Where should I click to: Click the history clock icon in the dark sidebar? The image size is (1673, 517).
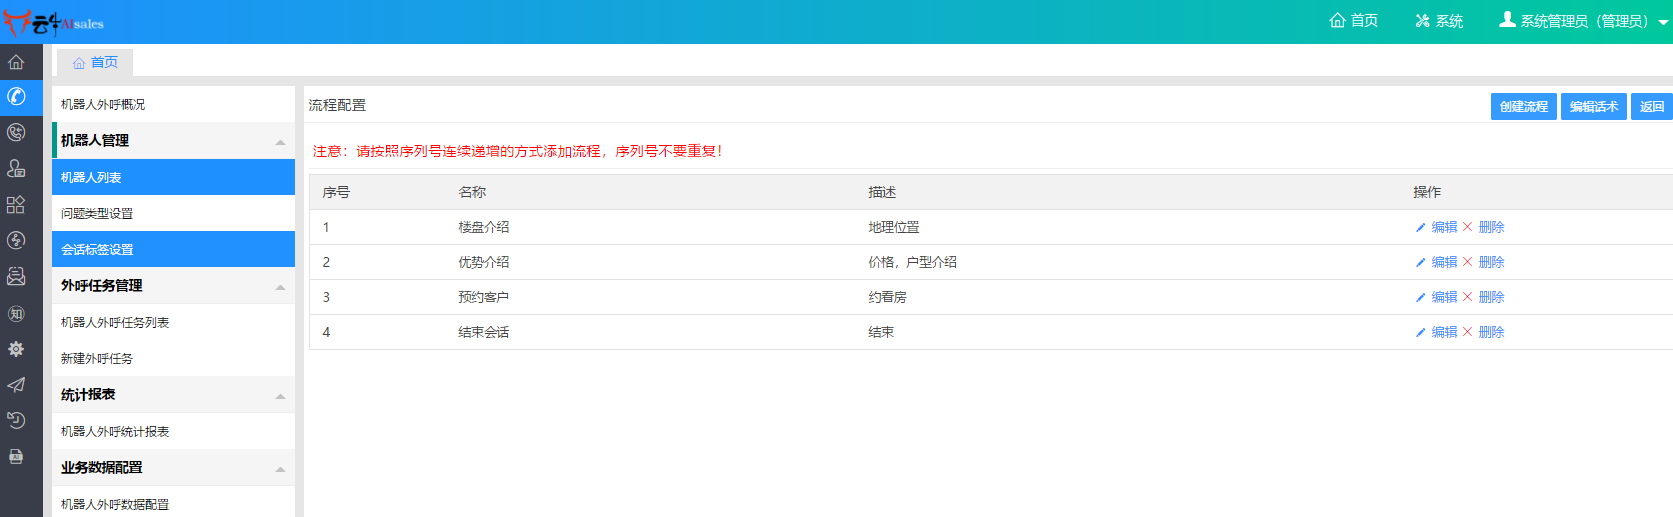click(16, 420)
